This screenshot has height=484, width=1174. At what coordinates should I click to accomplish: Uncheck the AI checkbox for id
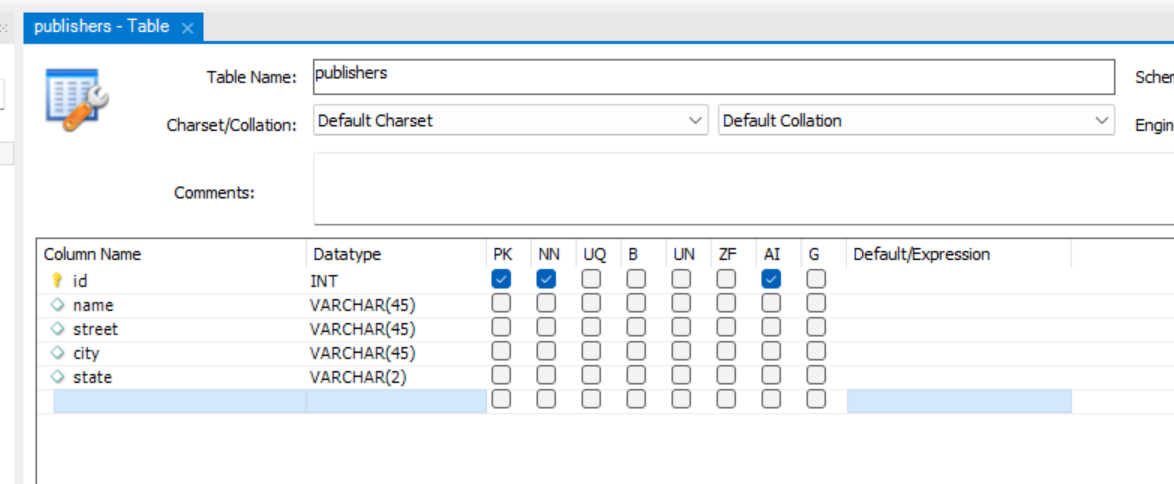(770, 280)
